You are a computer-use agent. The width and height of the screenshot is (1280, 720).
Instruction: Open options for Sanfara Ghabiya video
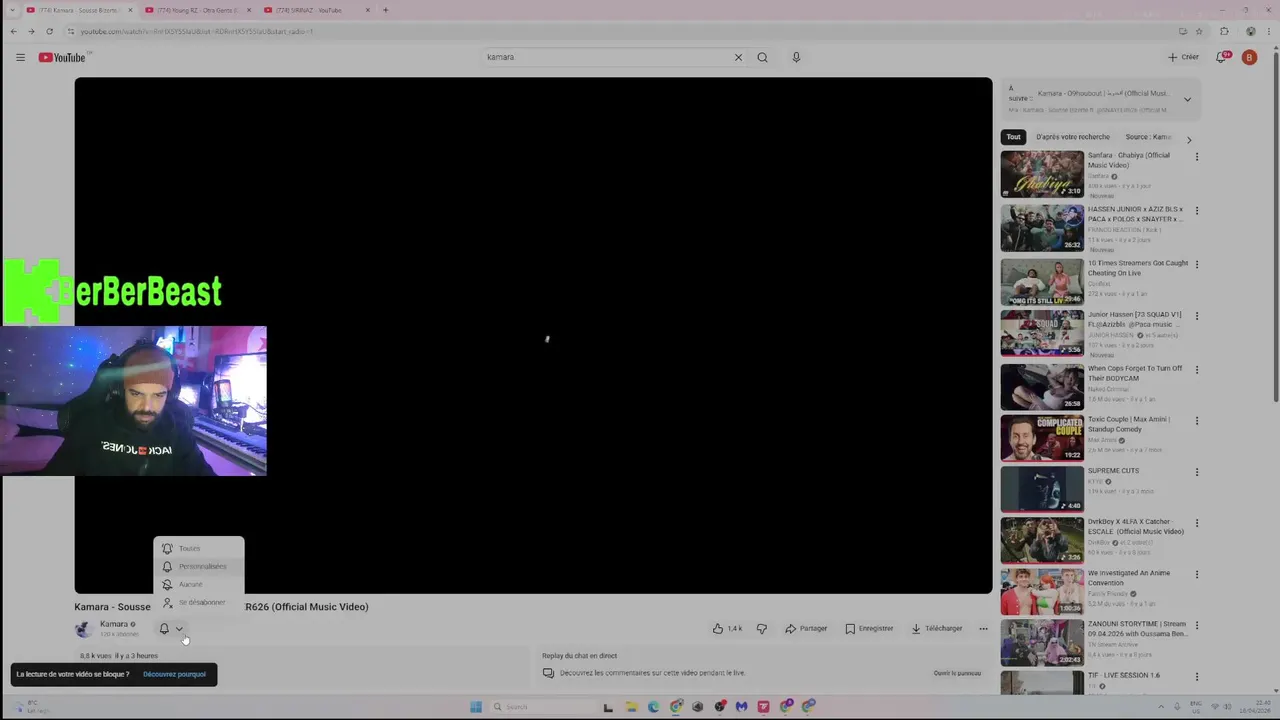1196,157
